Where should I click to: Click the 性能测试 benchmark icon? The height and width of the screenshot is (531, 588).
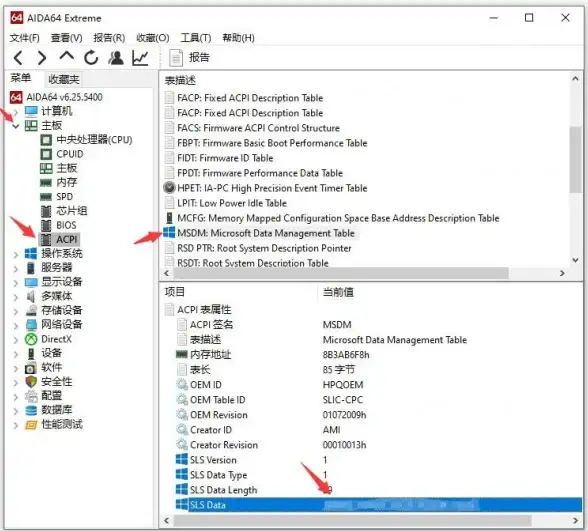[31, 424]
